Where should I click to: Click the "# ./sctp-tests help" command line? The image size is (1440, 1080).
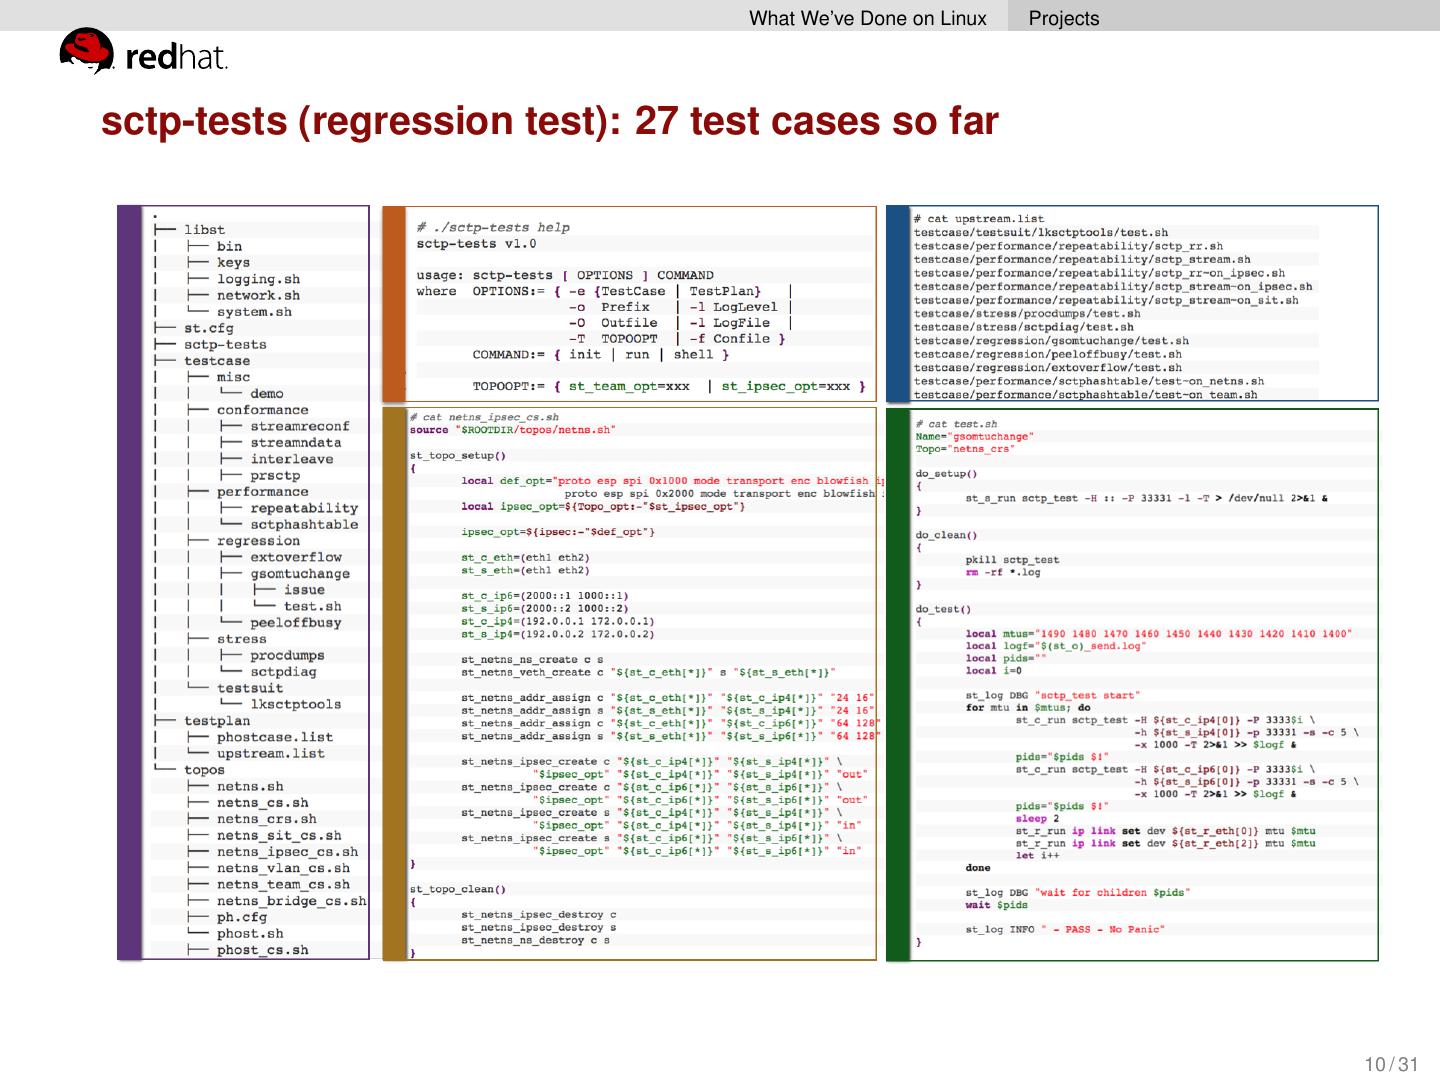[493, 227]
